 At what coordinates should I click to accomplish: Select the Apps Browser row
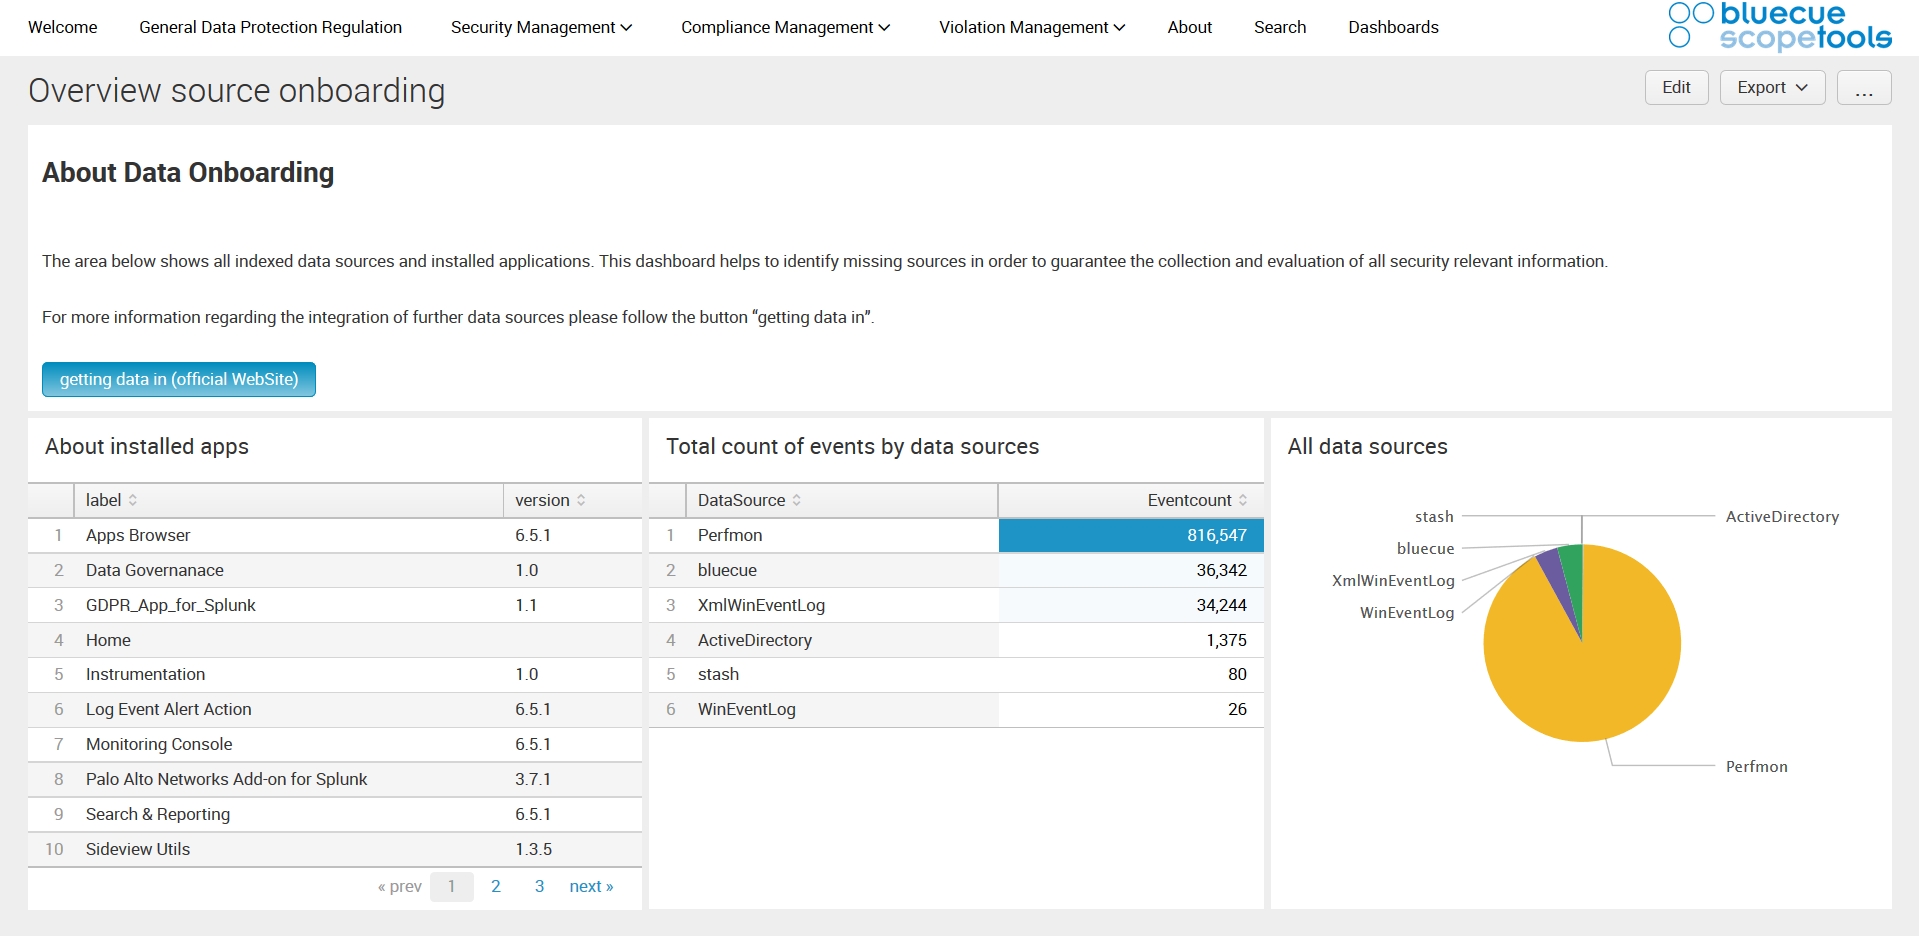[x=335, y=535]
